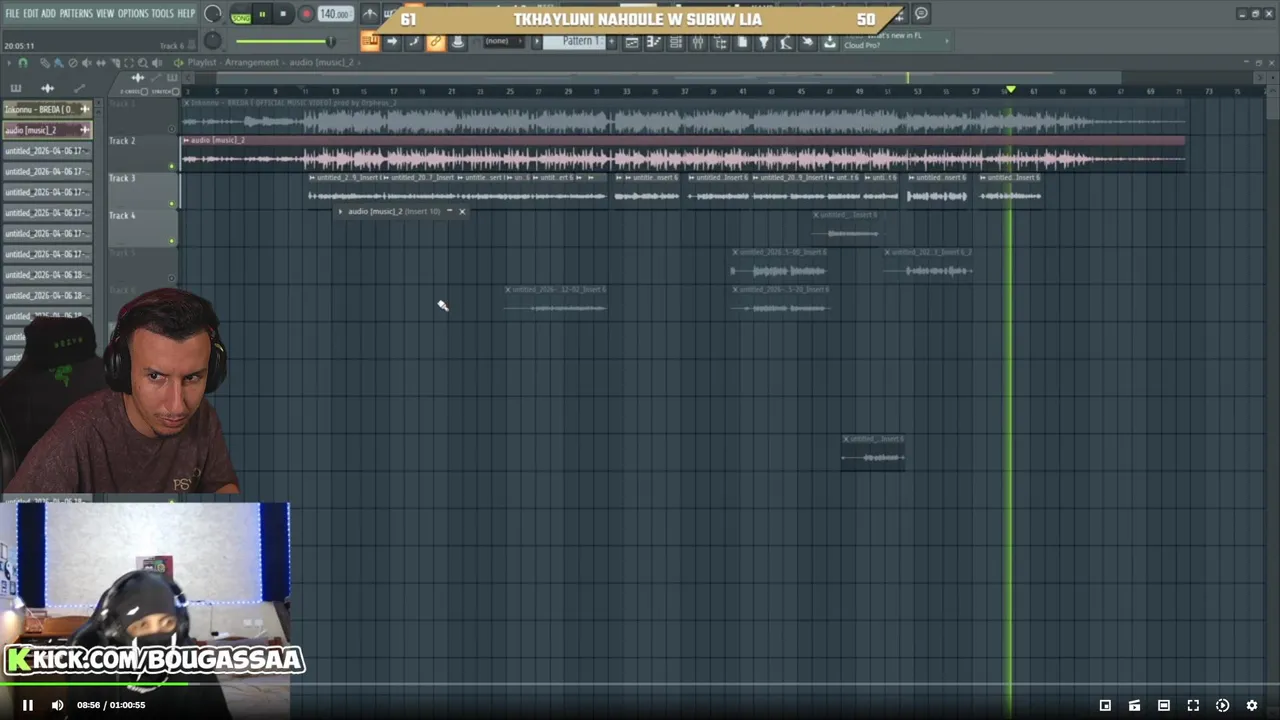Pause the video player
The image size is (1280, 720).
tap(28, 705)
